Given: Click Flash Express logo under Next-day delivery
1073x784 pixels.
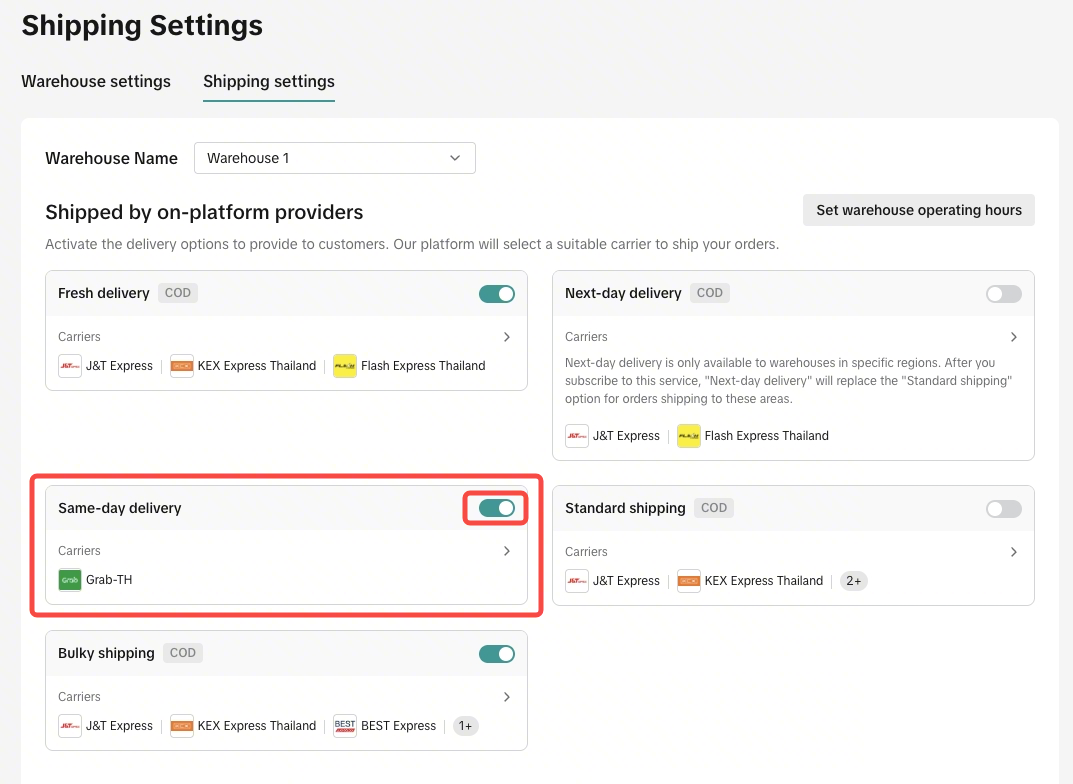Looking at the screenshot, I should tap(689, 436).
